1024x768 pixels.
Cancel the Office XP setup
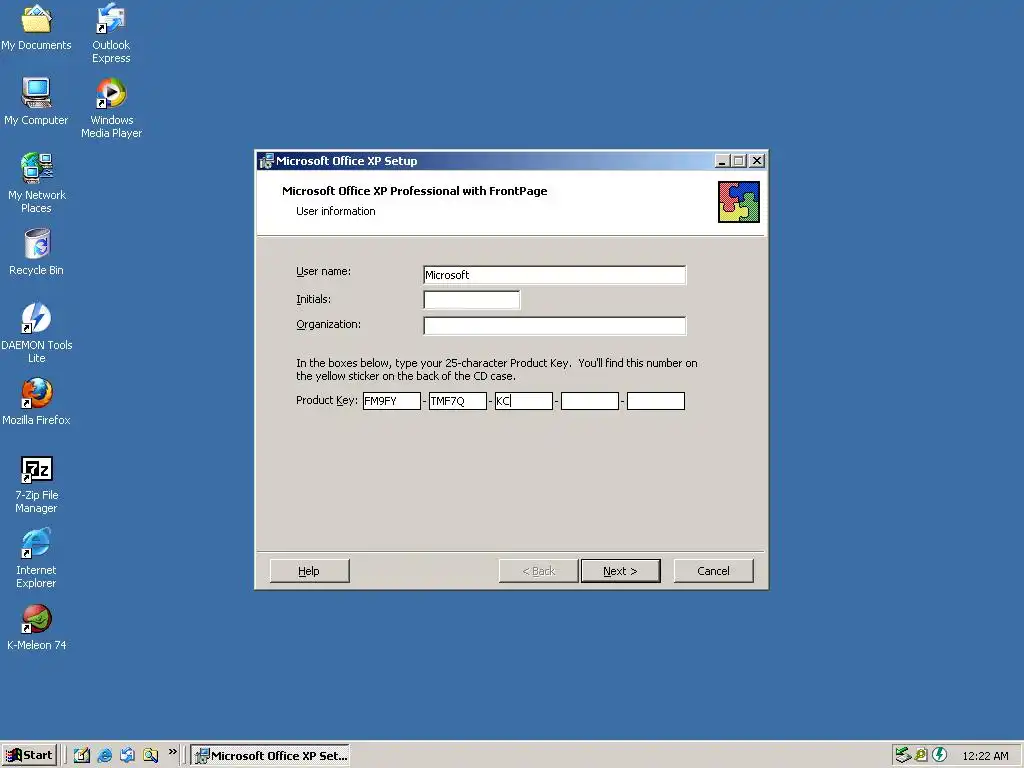(x=713, y=571)
